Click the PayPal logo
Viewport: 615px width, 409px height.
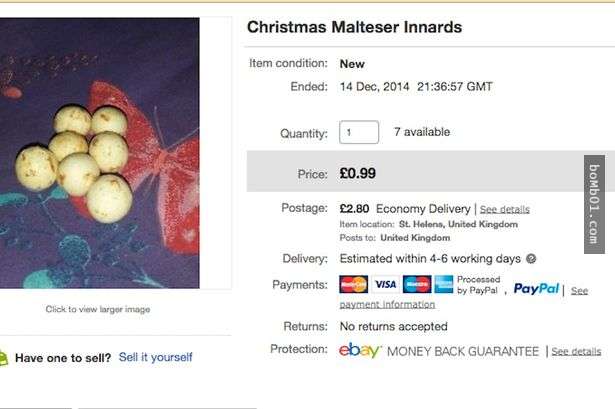(536, 289)
